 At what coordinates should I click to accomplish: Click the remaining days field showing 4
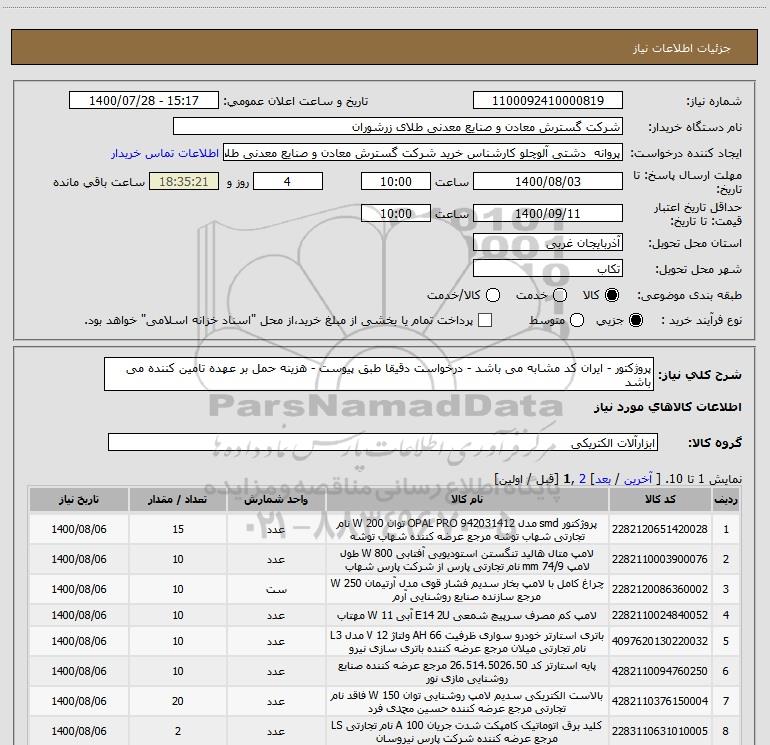click(288, 181)
